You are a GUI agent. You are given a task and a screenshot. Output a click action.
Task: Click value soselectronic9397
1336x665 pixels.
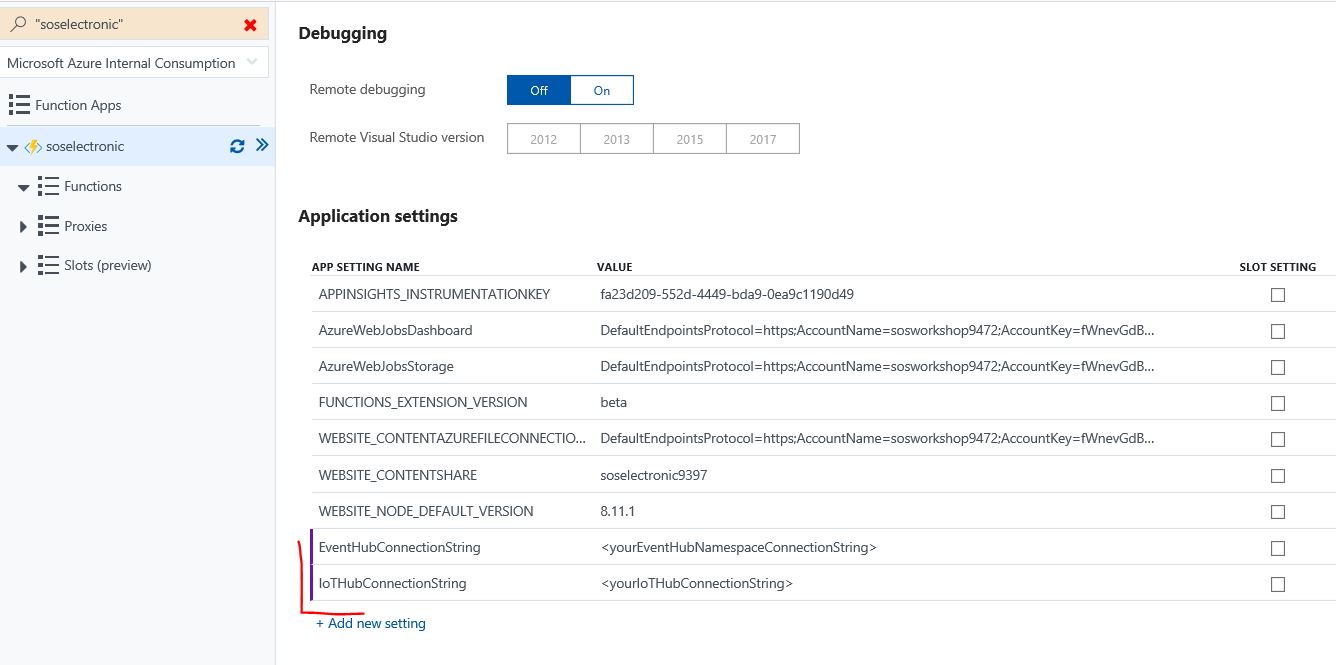pyautogui.click(x=654, y=475)
